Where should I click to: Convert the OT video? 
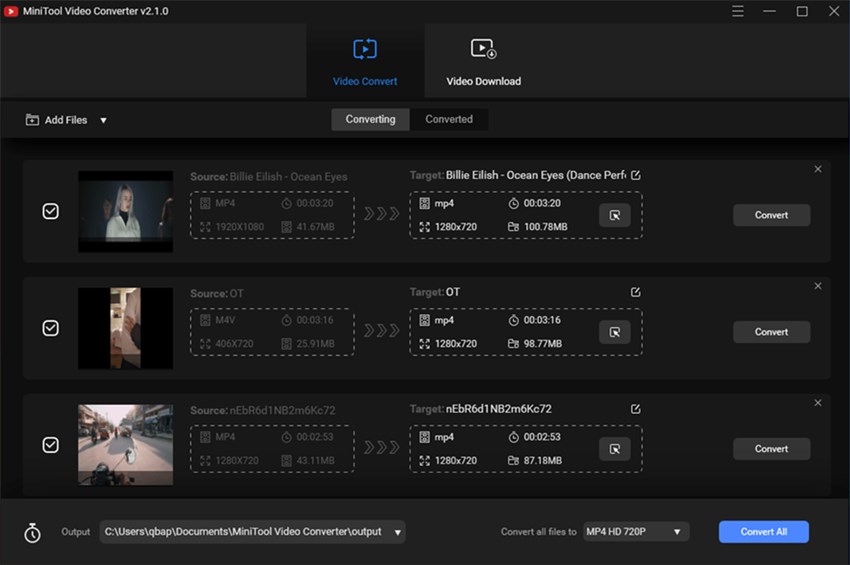coord(771,332)
